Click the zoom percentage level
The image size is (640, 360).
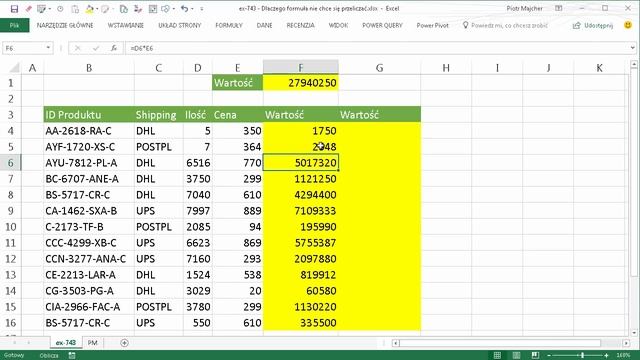pos(624,356)
